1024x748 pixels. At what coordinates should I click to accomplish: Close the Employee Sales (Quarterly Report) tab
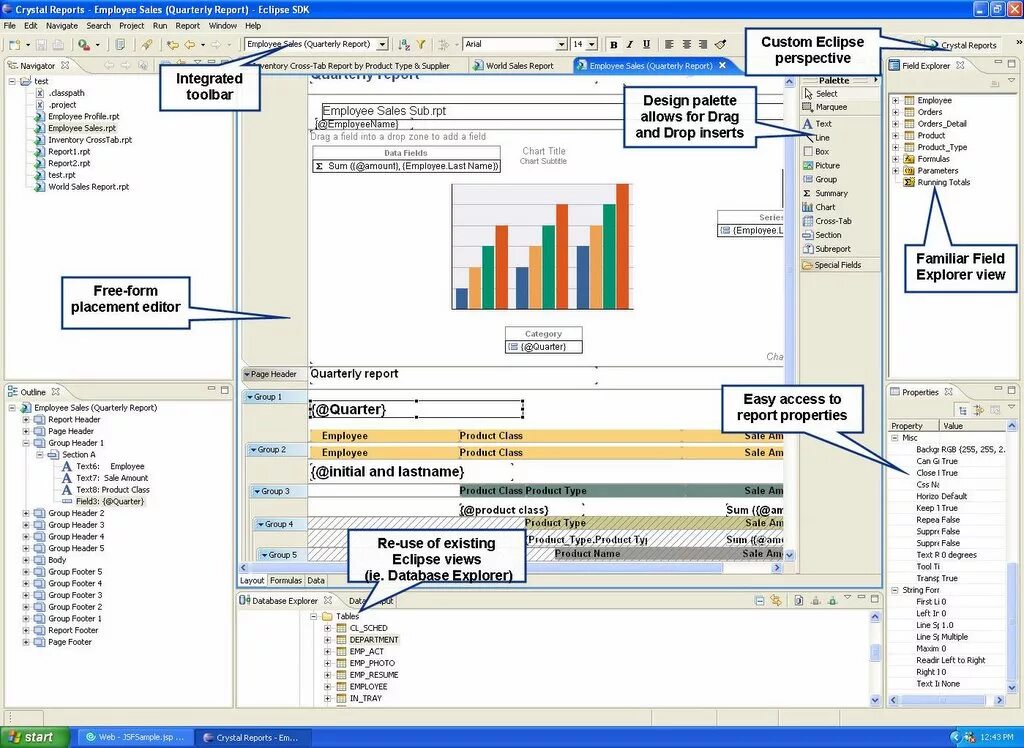(722, 65)
